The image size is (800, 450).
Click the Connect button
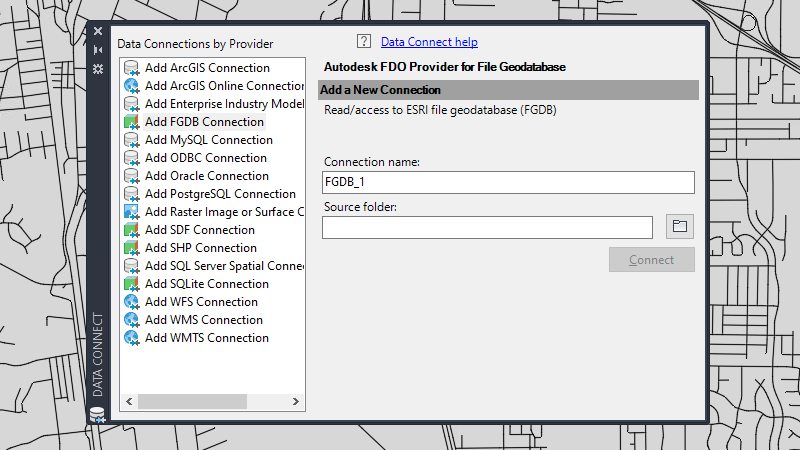pyautogui.click(x=652, y=260)
